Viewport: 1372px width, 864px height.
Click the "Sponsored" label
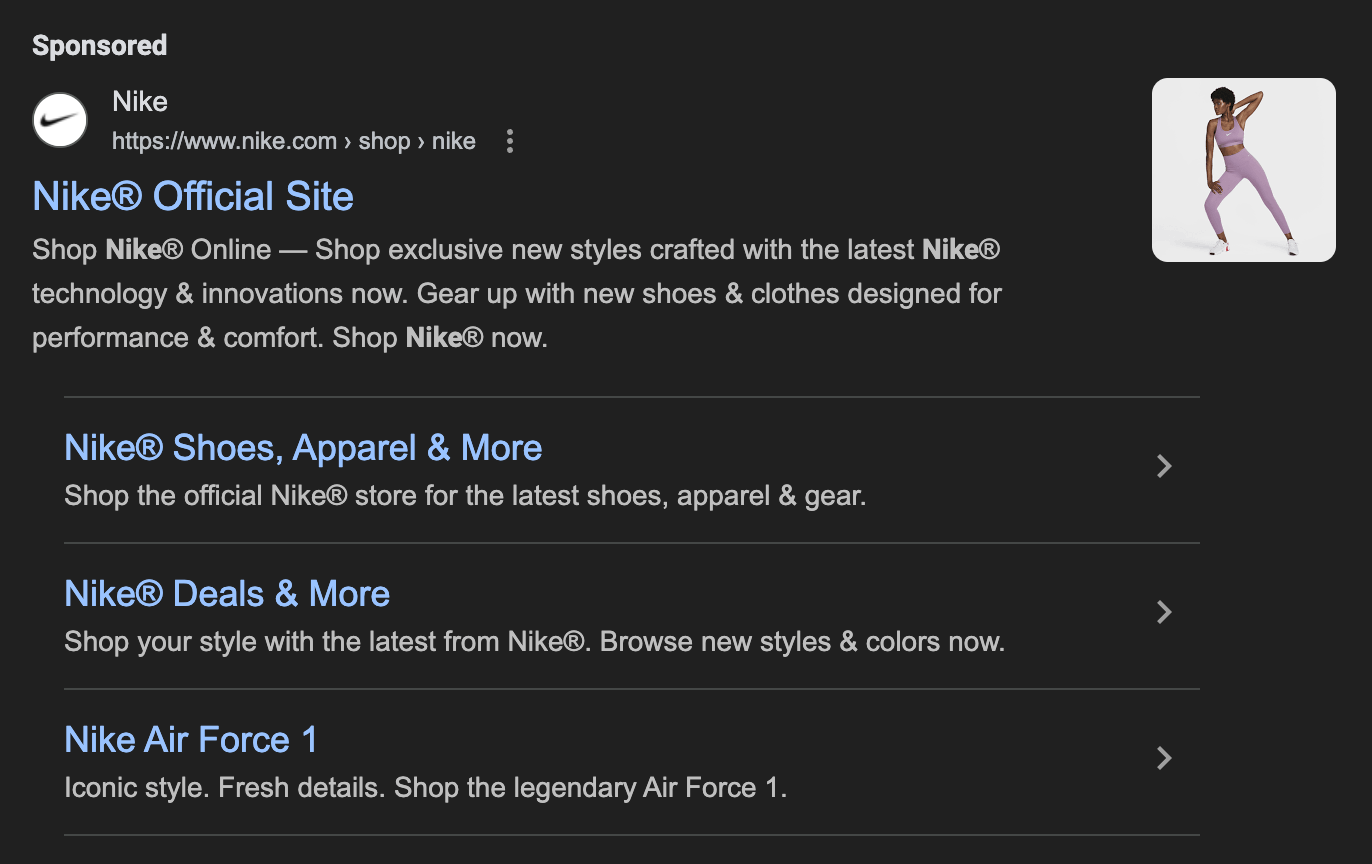click(99, 45)
